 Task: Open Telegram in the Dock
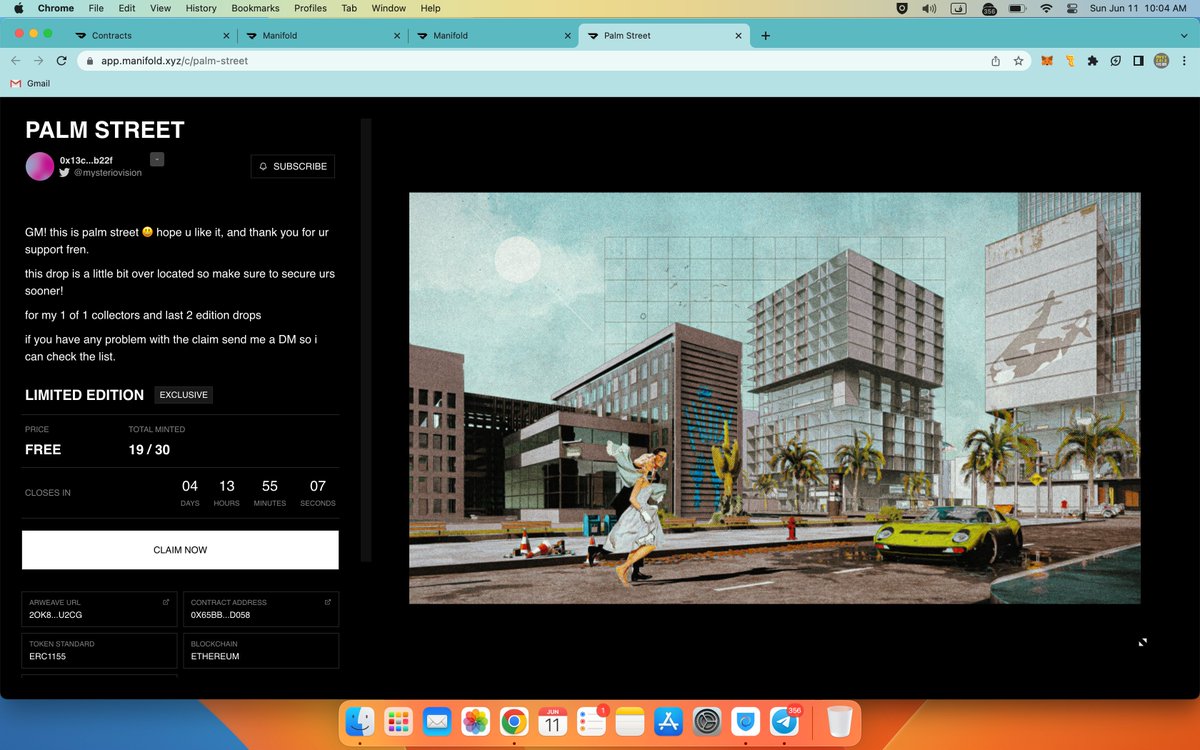pyautogui.click(x=785, y=721)
